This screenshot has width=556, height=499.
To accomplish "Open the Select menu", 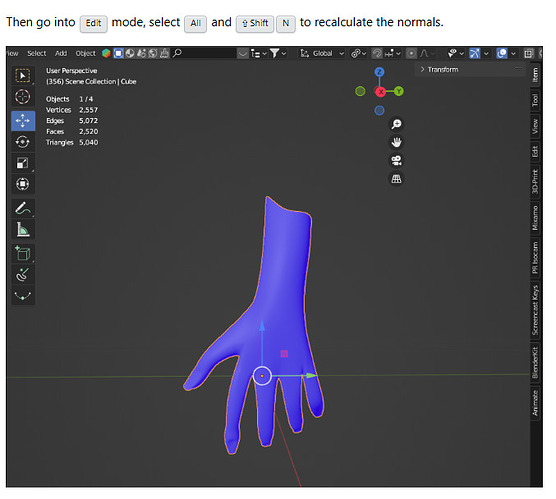I will (x=37, y=54).
